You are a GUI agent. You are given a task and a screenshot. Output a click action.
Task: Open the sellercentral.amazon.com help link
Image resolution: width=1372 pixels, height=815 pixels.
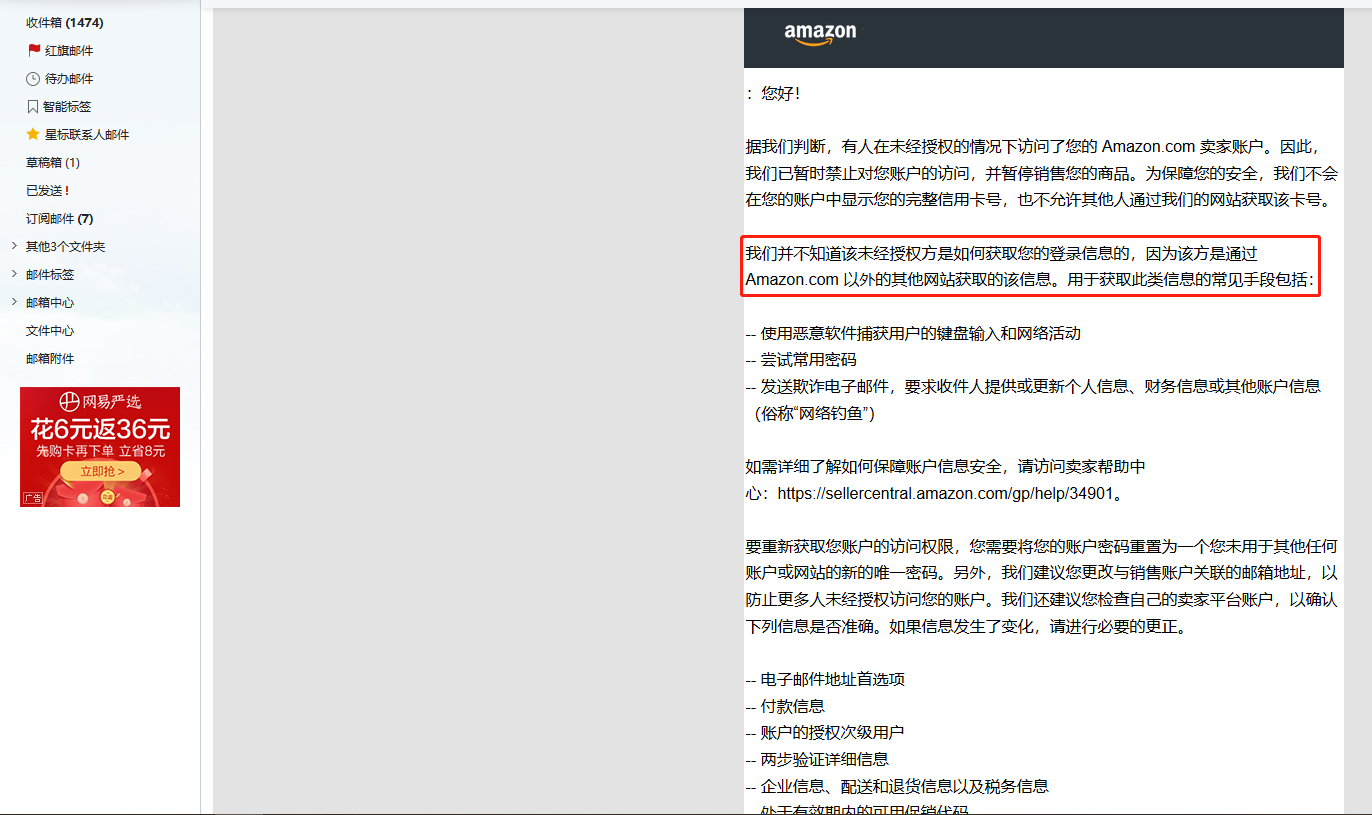945,493
